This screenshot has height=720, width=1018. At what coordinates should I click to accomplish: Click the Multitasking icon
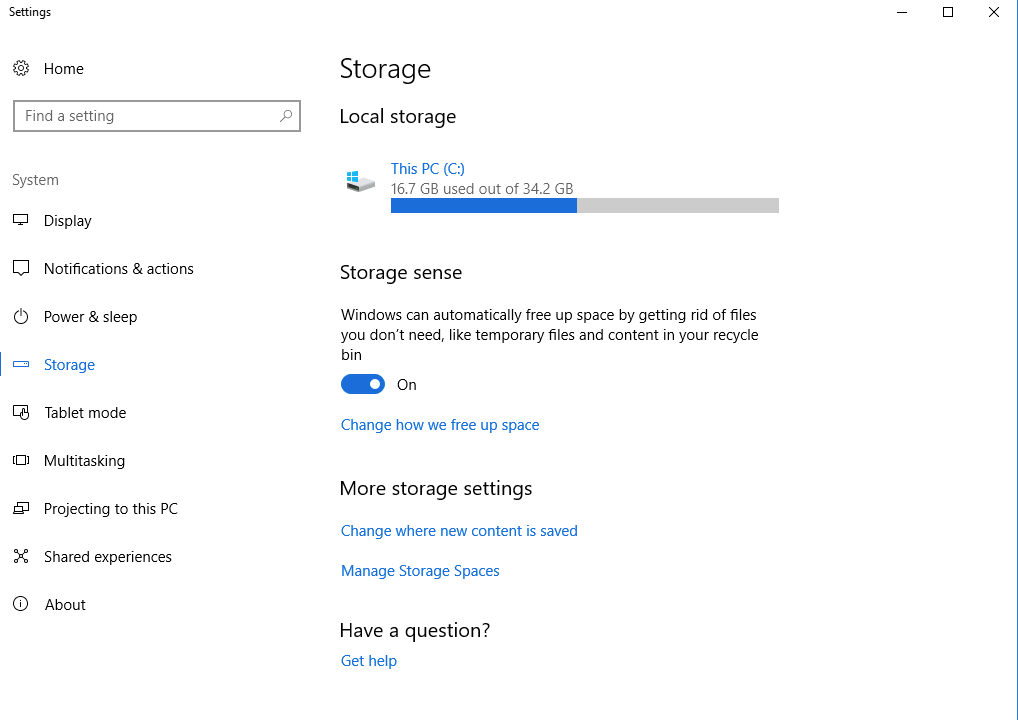pos(21,460)
